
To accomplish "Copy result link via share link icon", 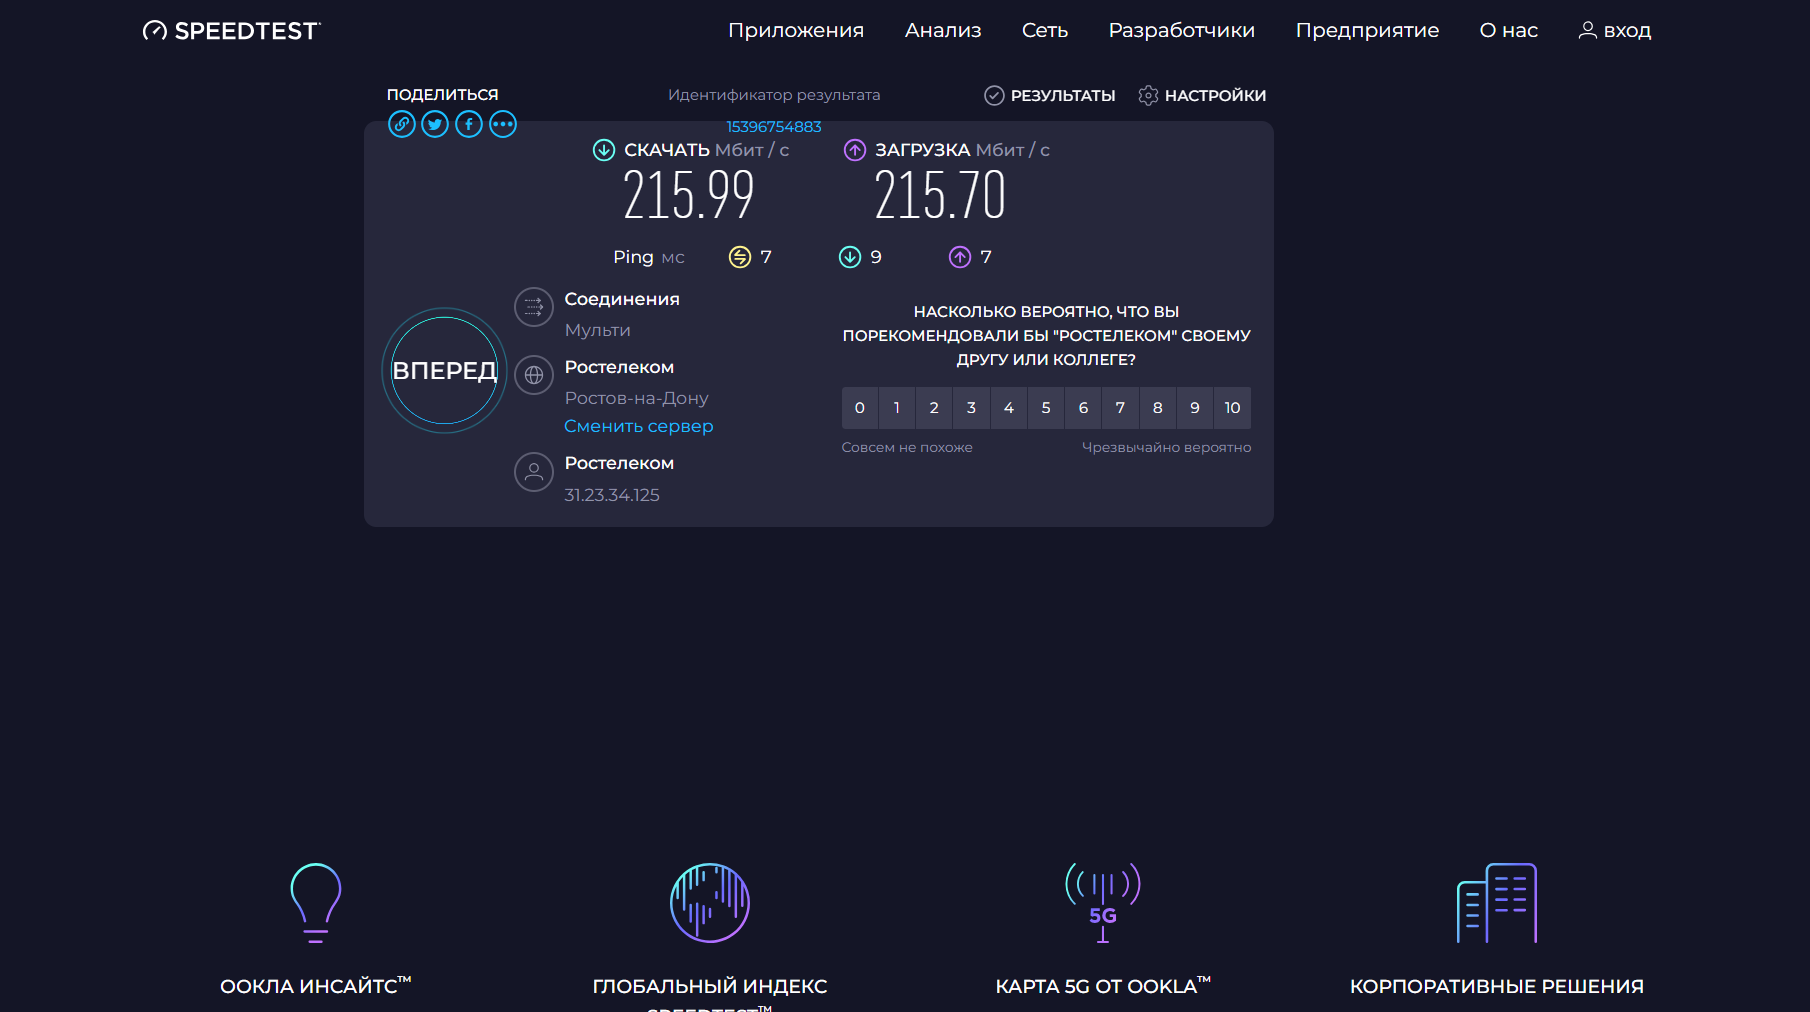I will pyautogui.click(x=402, y=124).
